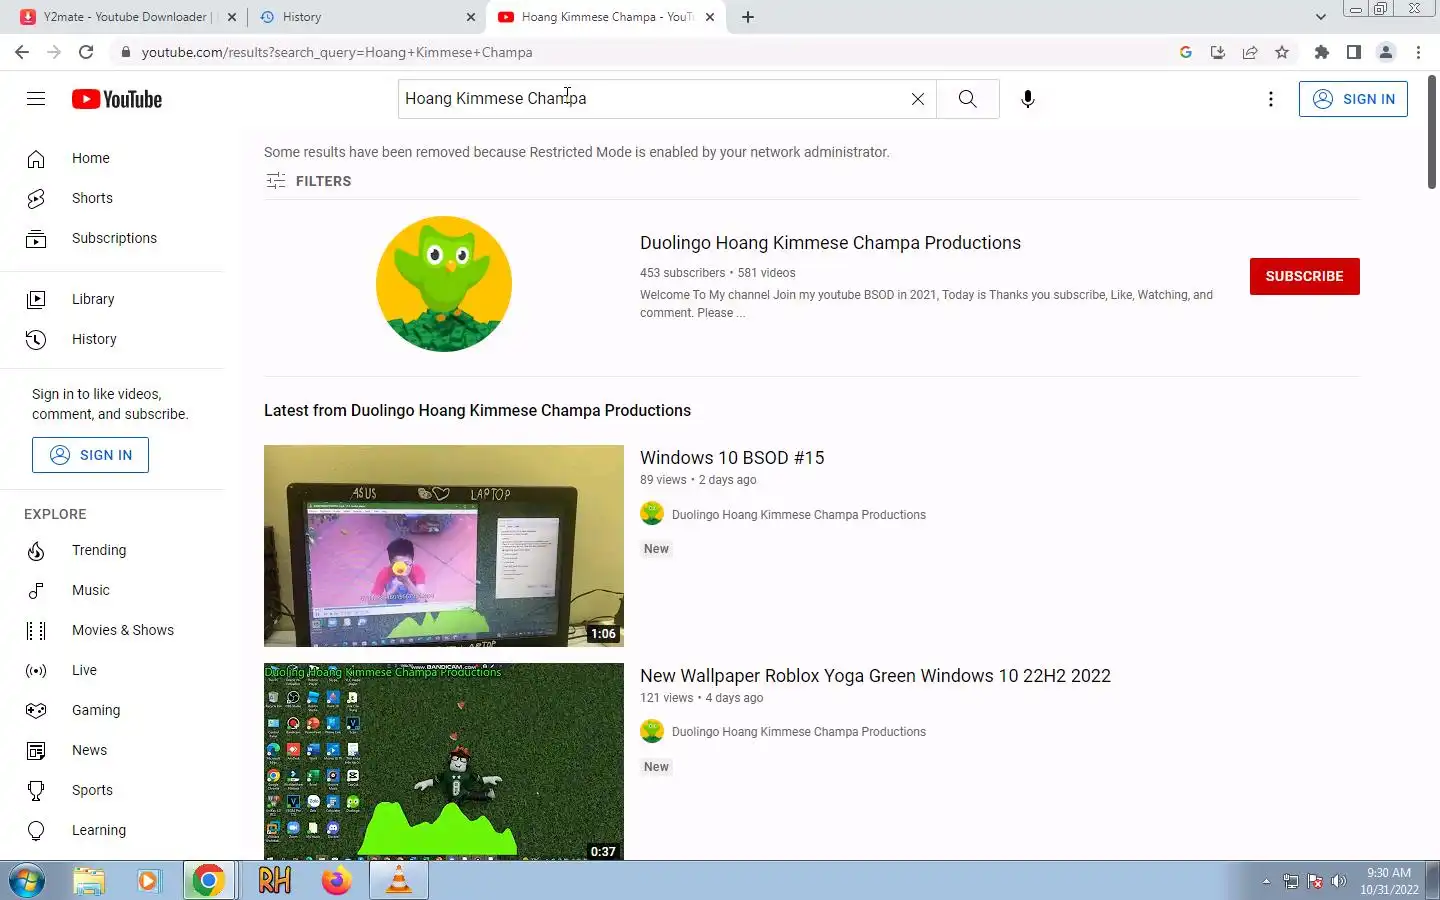Open channel name under Windows 10 BSOD #15
1440x900 pixels.
[799, 515]
